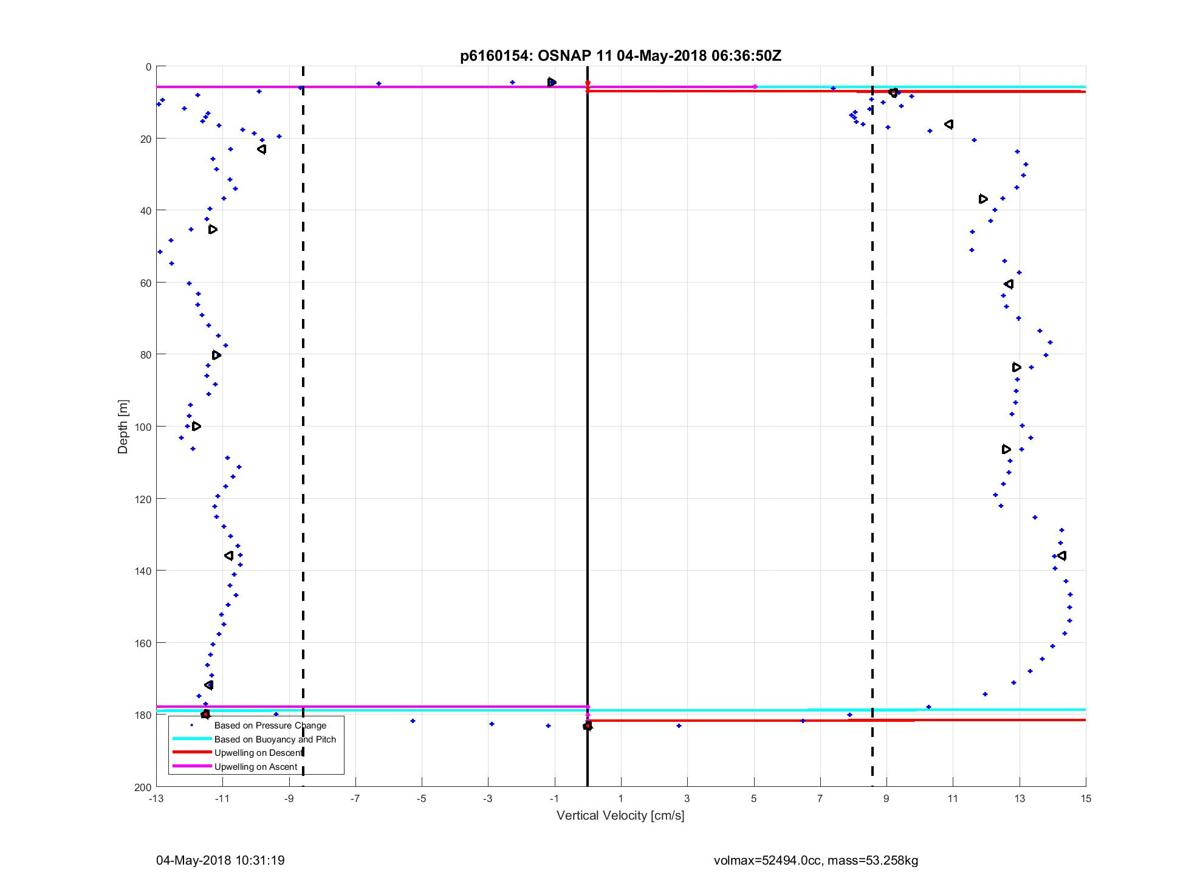Click positive velocity axis tick label 7

820,799
